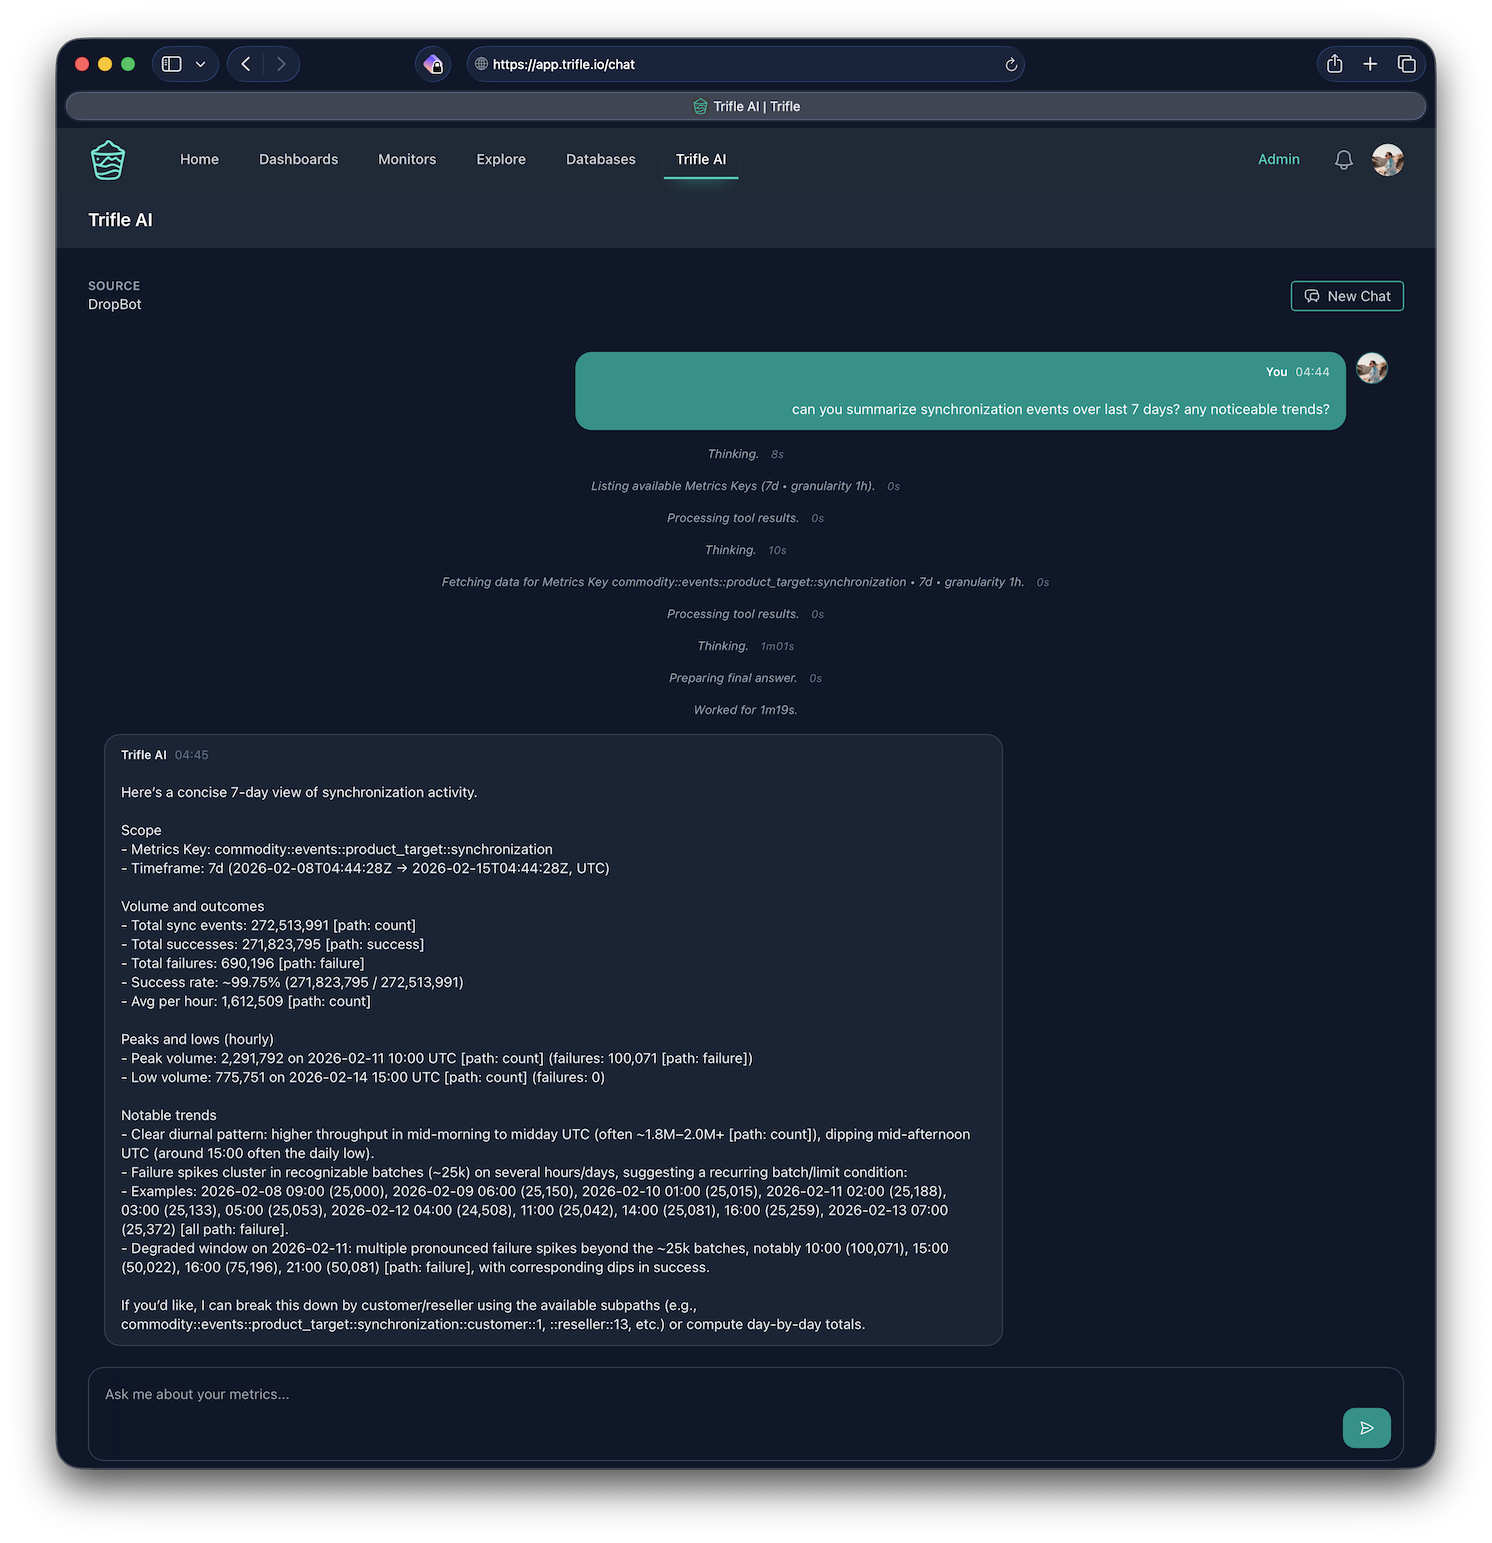Click the Home navigation item
Image resolution: width=1492 pixels, height=1543 pixels.
pyautogui.click(x=199, y=159)
